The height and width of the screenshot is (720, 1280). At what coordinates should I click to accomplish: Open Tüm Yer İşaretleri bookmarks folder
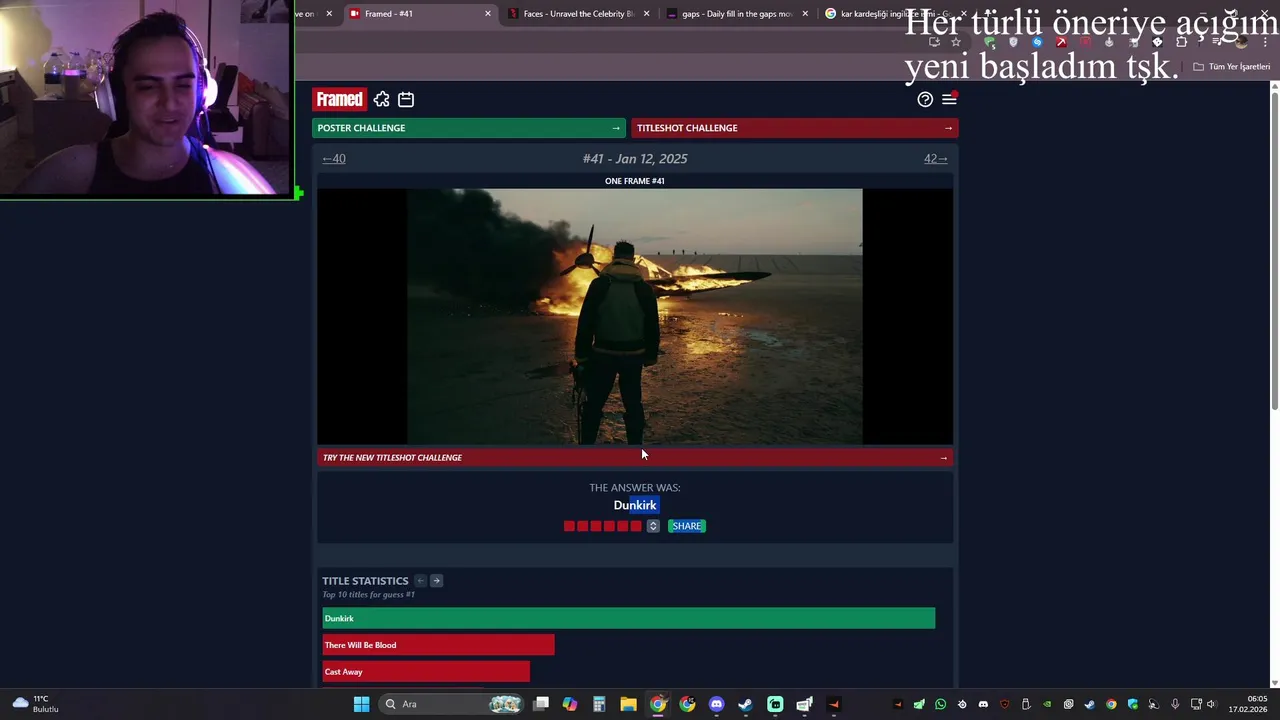click(x=1231, y=67)
